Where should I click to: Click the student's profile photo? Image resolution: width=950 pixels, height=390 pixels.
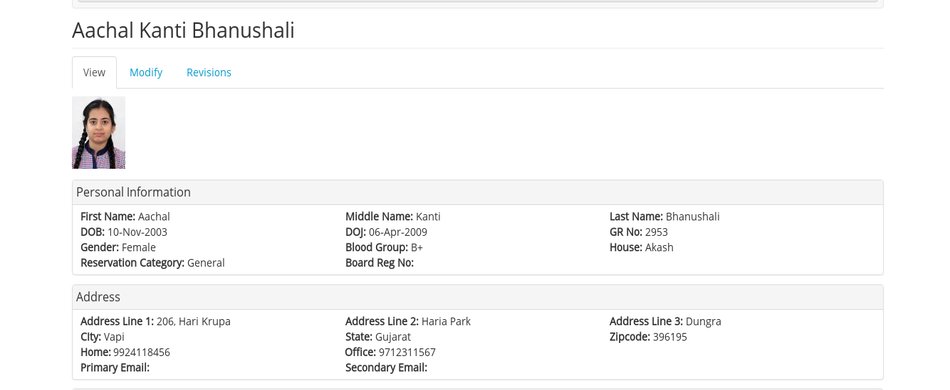coord(99,133)
